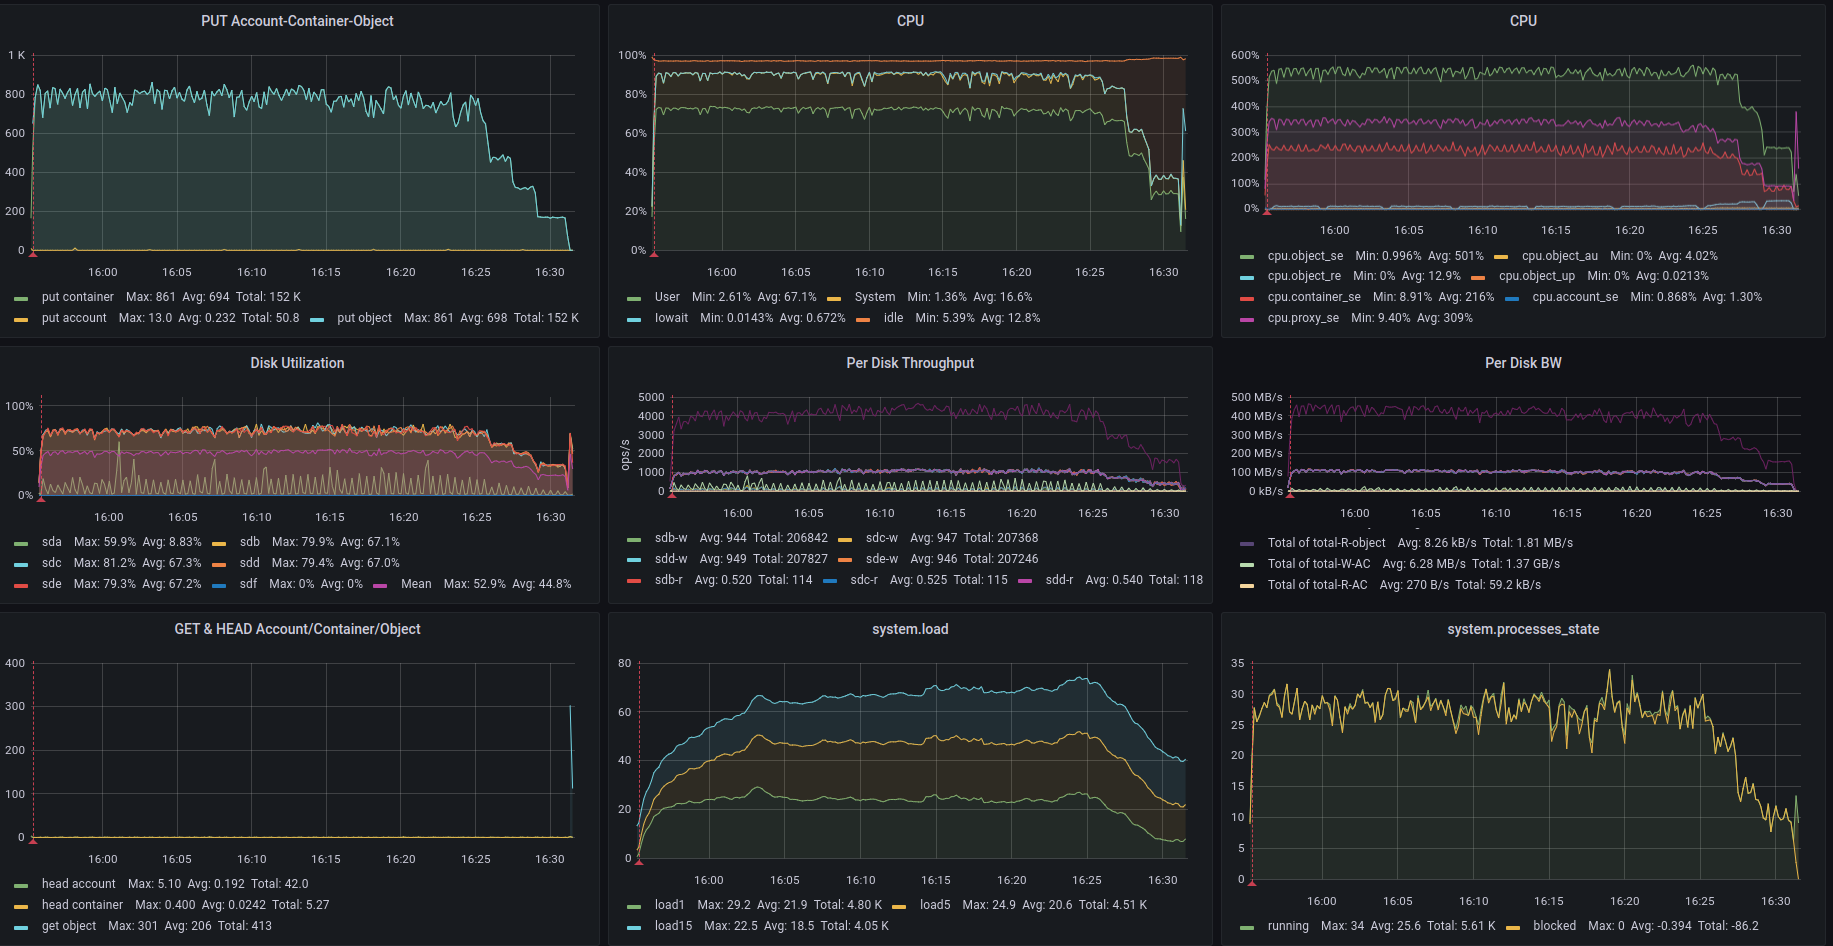This screenshot has width=1833, height=946.
Task: Click the red swatch next to sdb-r
Action: tap(634, 580)
